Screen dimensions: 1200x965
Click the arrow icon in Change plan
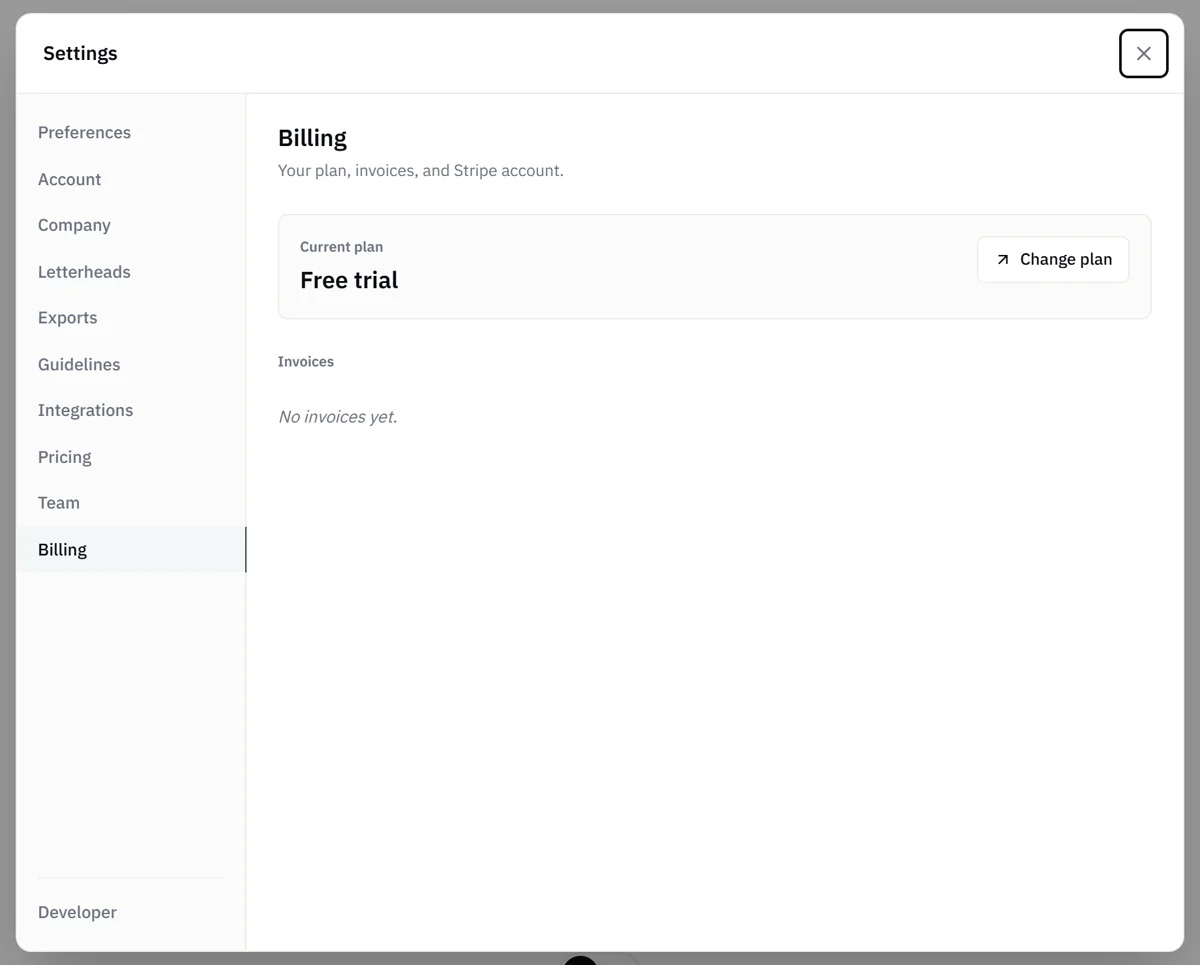pyautogui.click(x=1003, y=259)
